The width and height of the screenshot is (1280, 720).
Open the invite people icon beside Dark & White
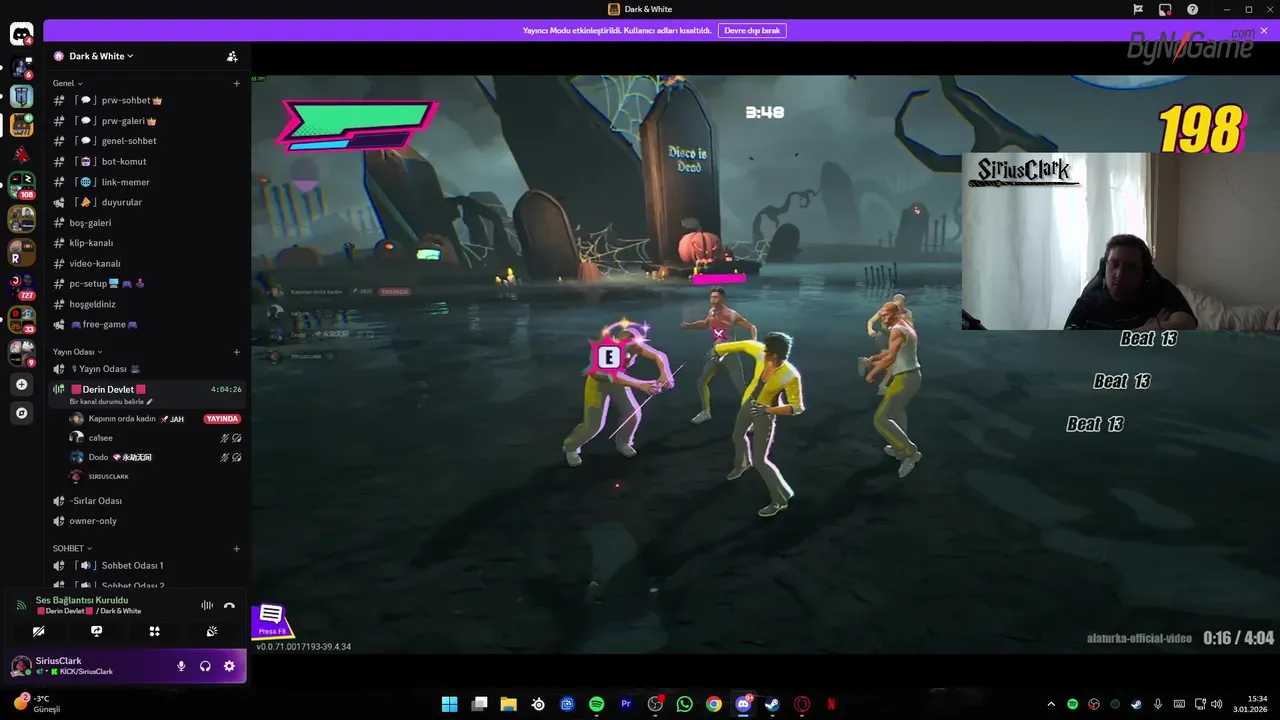pyautogui.click(x=232, y=56)
